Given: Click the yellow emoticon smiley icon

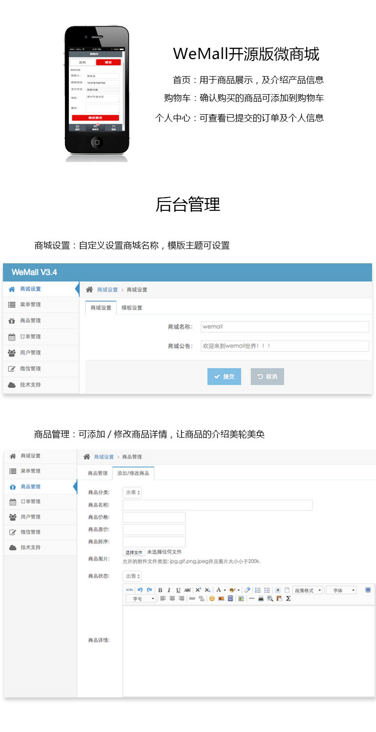Looking at the screenshot, I should [212, 598].
